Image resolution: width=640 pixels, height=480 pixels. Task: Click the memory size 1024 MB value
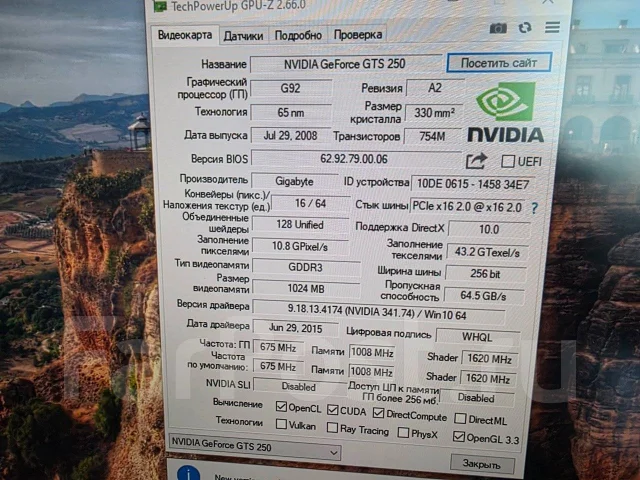[x=306, y=289]
